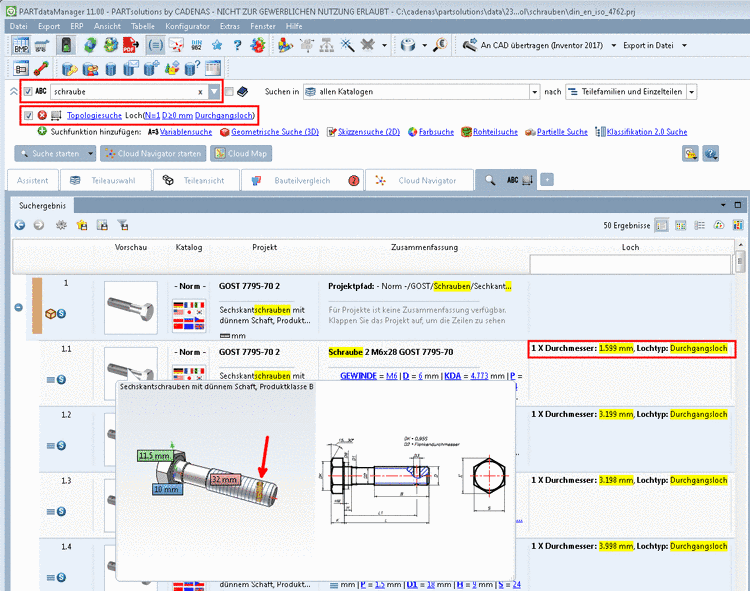Collapse result row 1 GOST 7795-70 2

pyautogui.click(x=19, y=307)
